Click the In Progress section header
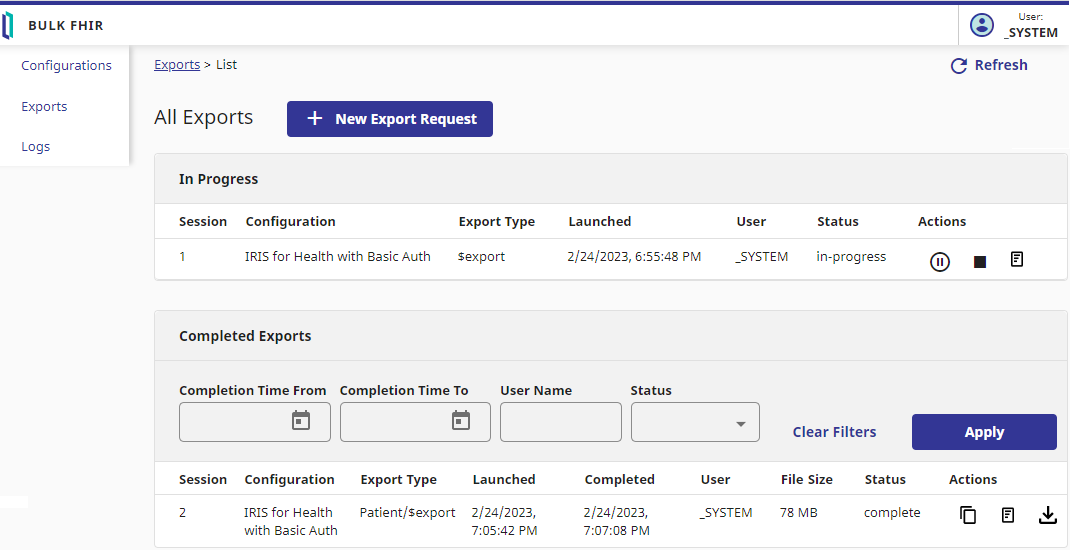The width and height of the screenshot is (1070, 550). click(218, 179)
